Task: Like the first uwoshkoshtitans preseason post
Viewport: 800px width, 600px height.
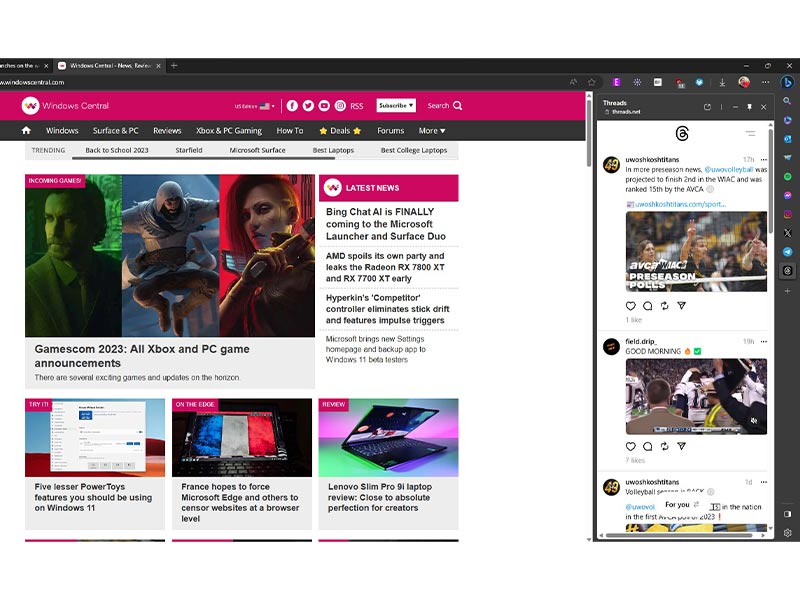Action: pyautogui.click(x=631, y=306)
